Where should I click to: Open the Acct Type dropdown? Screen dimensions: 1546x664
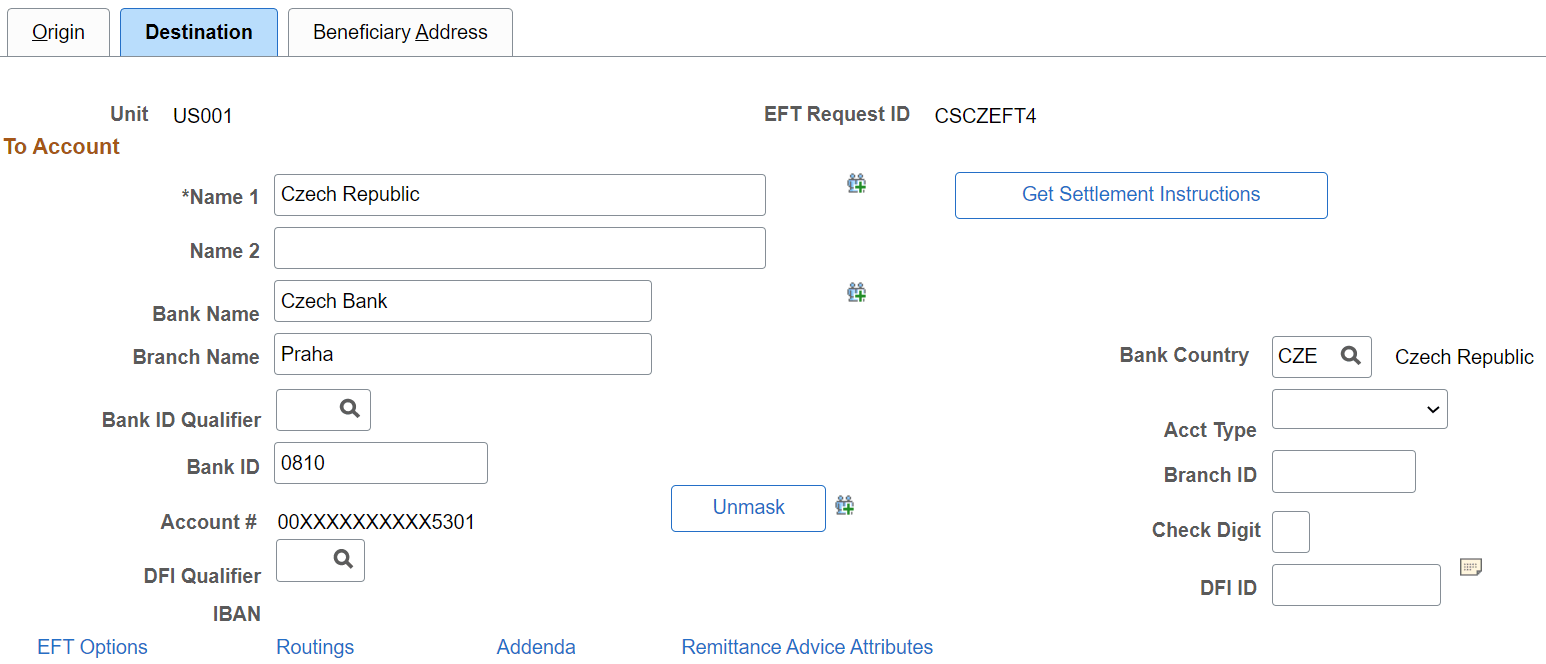pyautogui.click(x=1359, y=408)
